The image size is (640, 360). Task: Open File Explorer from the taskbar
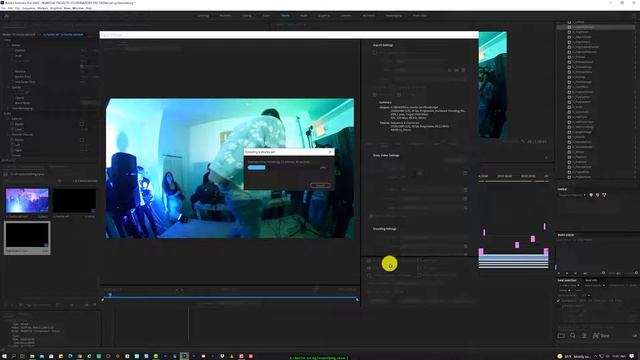coord(32,356)
